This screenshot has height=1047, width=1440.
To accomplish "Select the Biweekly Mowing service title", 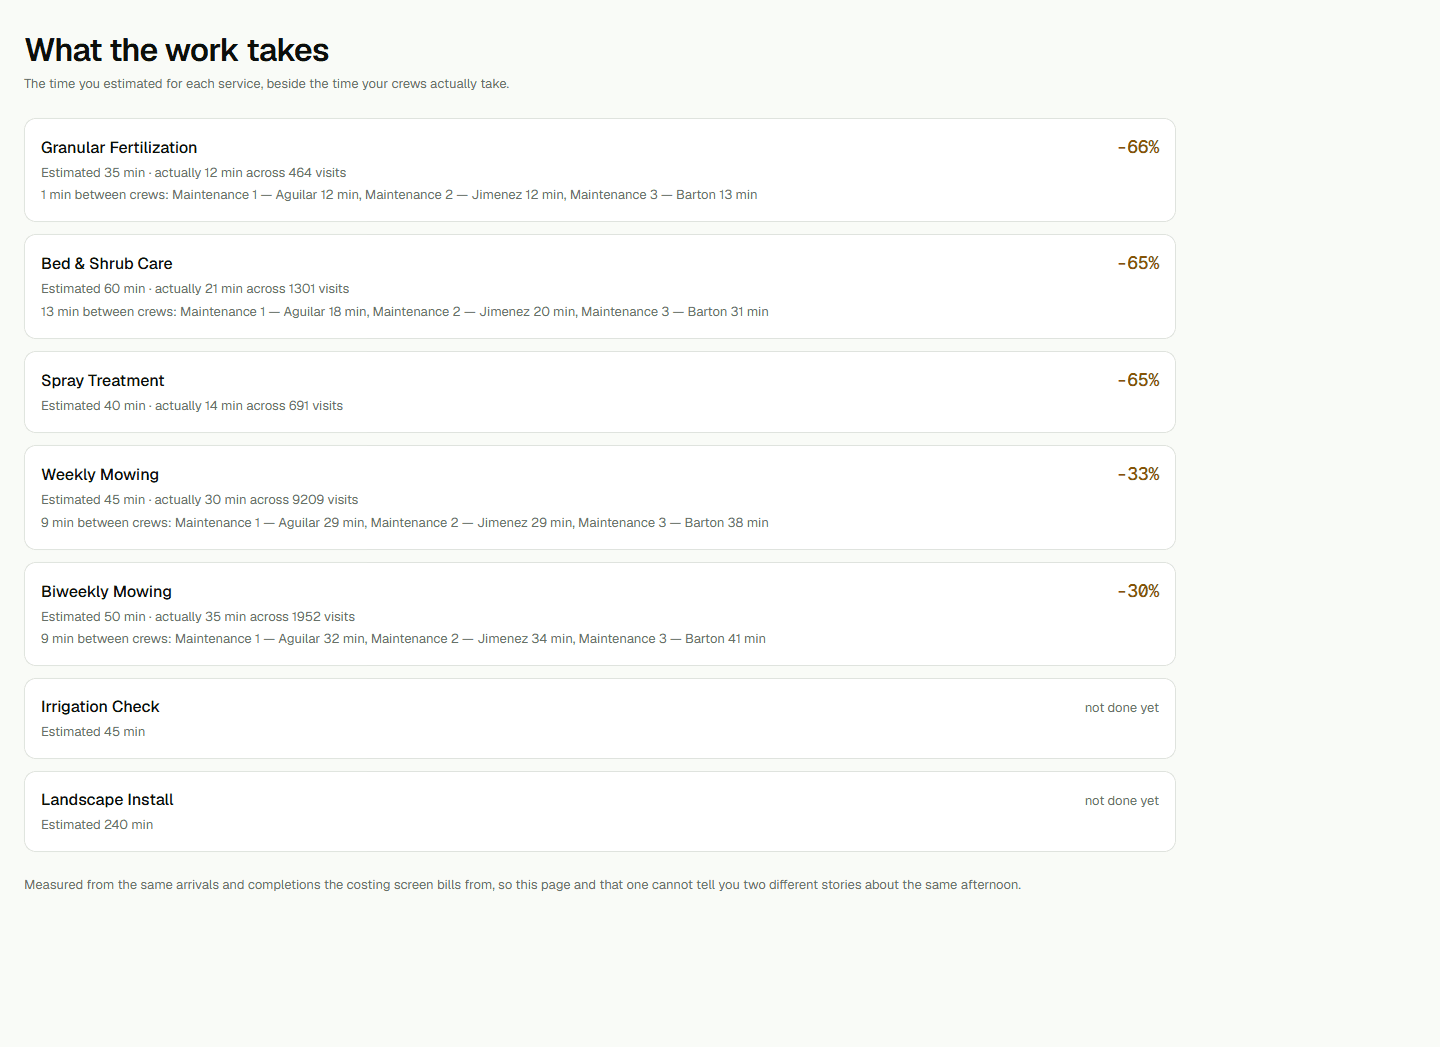I will coord(107,592).
